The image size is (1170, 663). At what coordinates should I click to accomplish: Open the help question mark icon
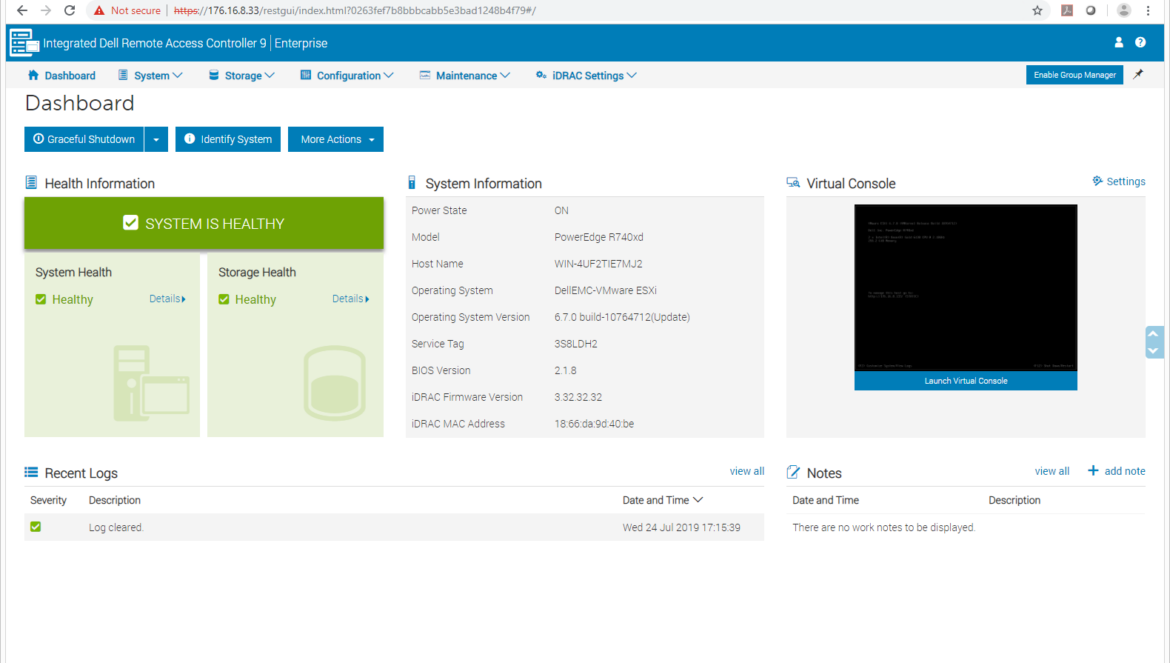point(1140,43)
